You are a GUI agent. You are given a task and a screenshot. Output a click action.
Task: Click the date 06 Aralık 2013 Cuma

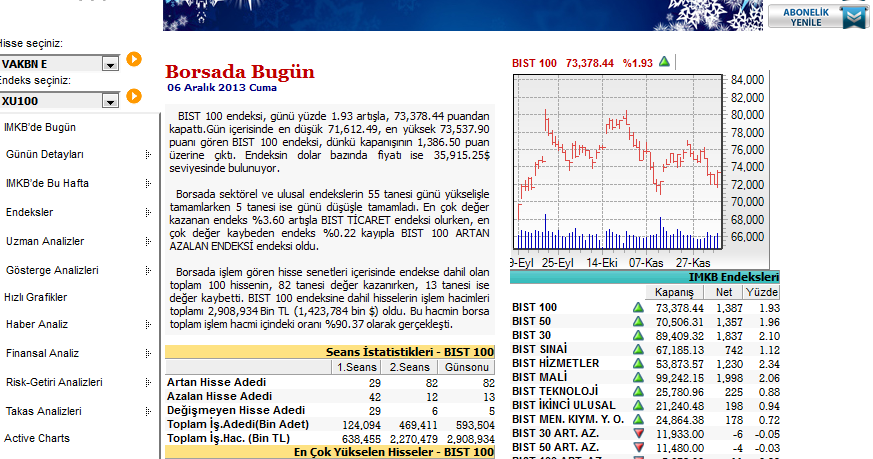(x=222, y=87)
